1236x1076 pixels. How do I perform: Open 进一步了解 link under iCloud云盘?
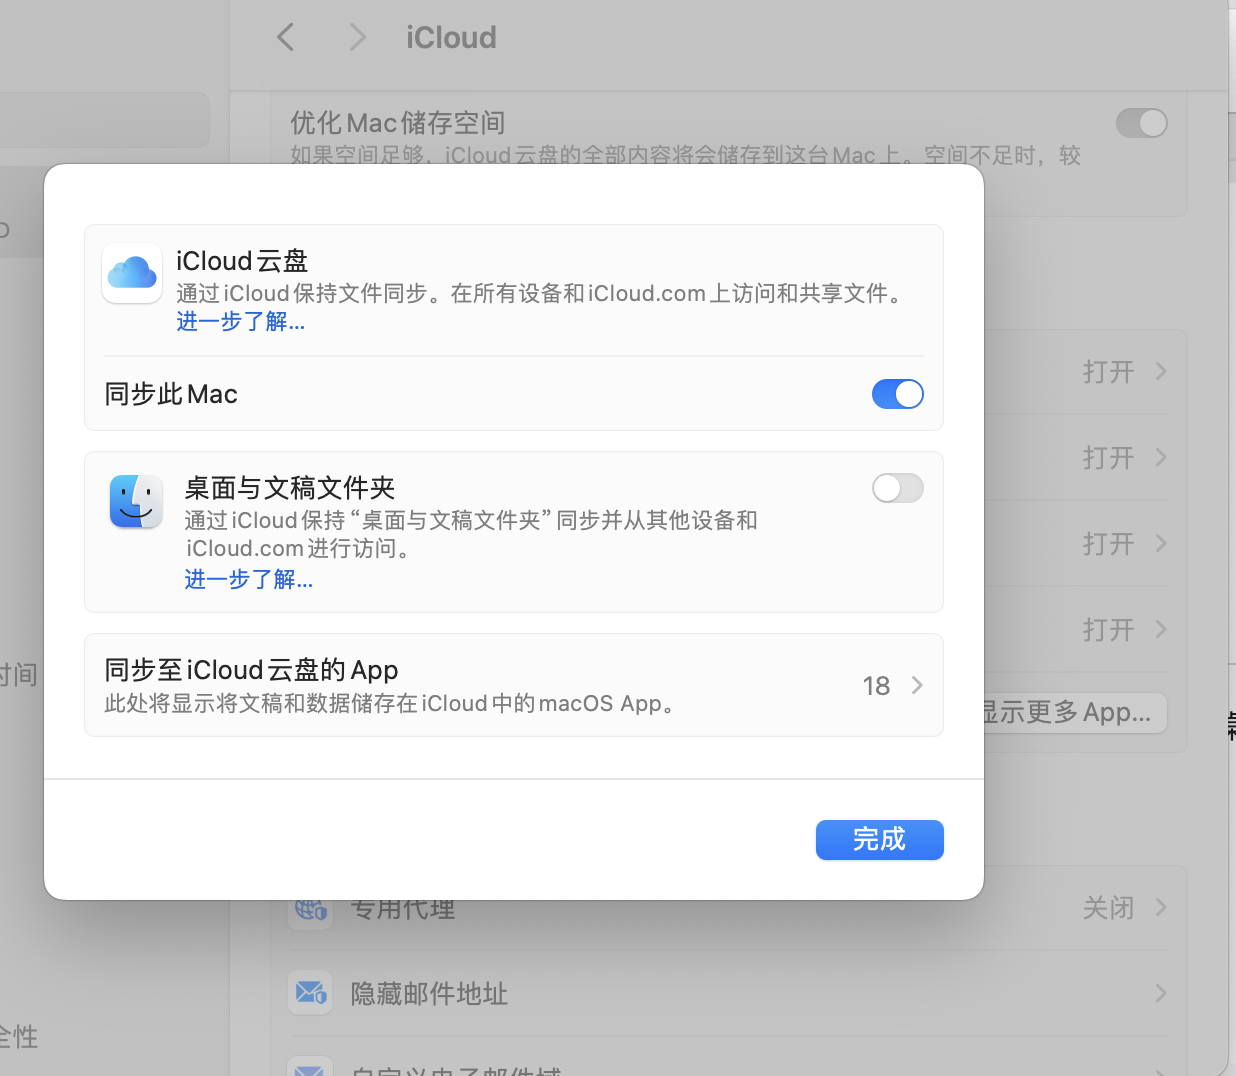[x=241, y=322]
